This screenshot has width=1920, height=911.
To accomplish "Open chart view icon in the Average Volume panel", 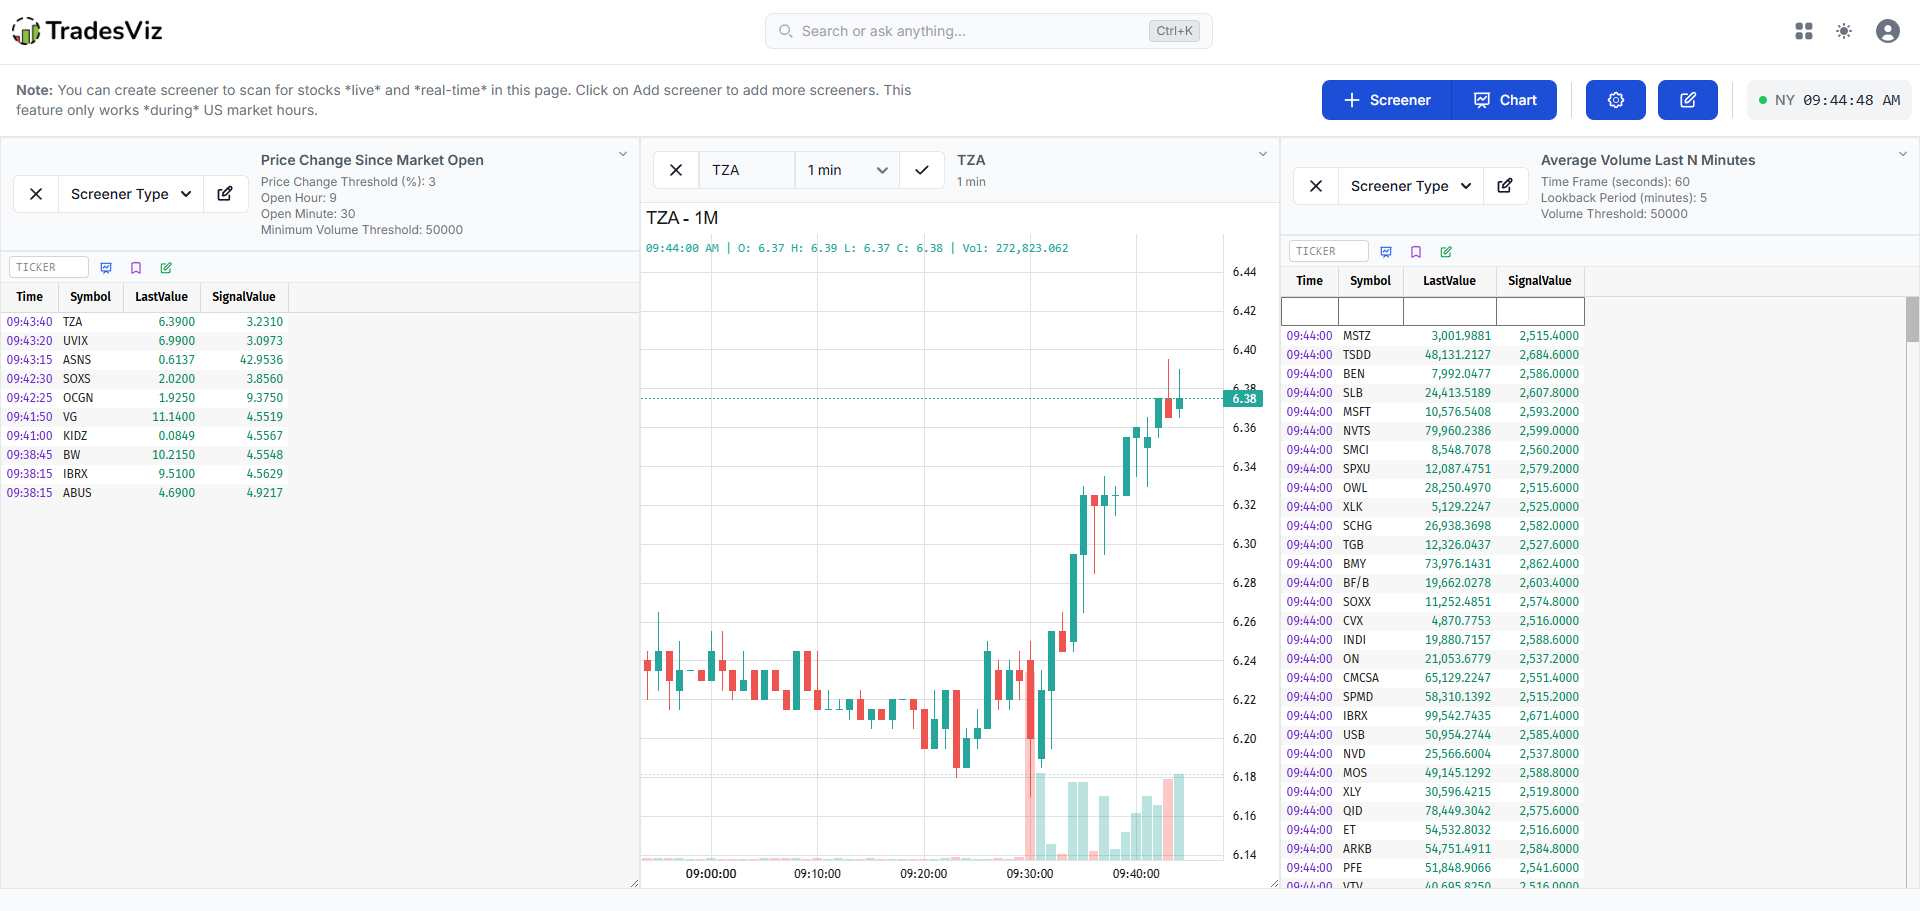I will tap(1385, 252).
